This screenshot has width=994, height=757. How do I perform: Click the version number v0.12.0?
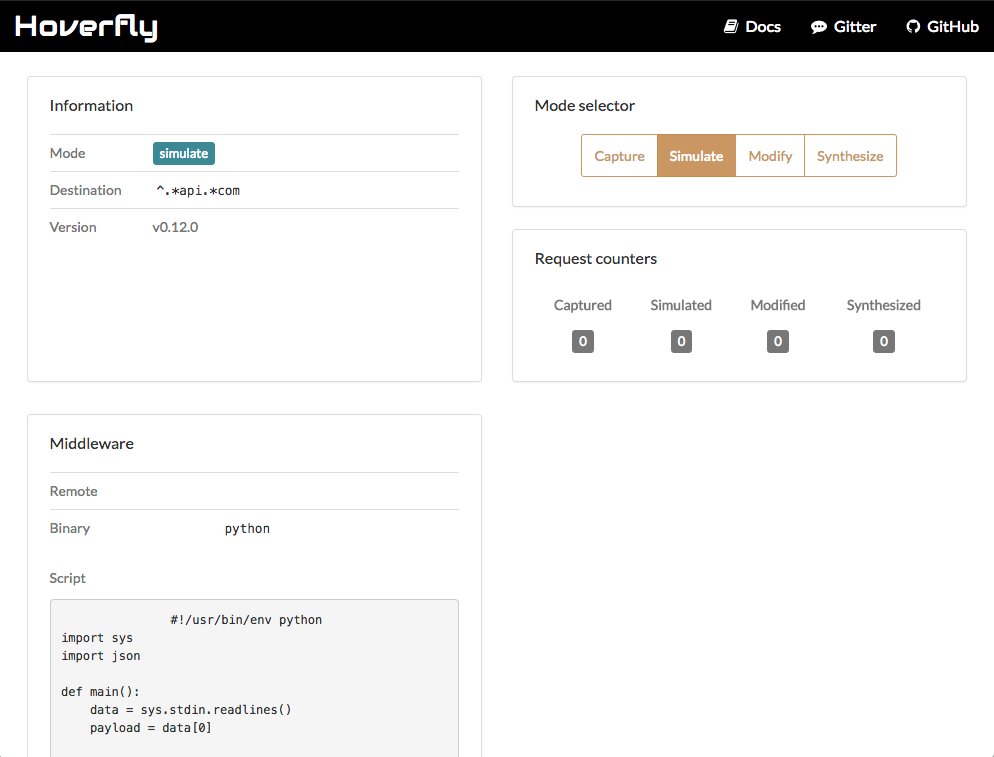[175, 227]
